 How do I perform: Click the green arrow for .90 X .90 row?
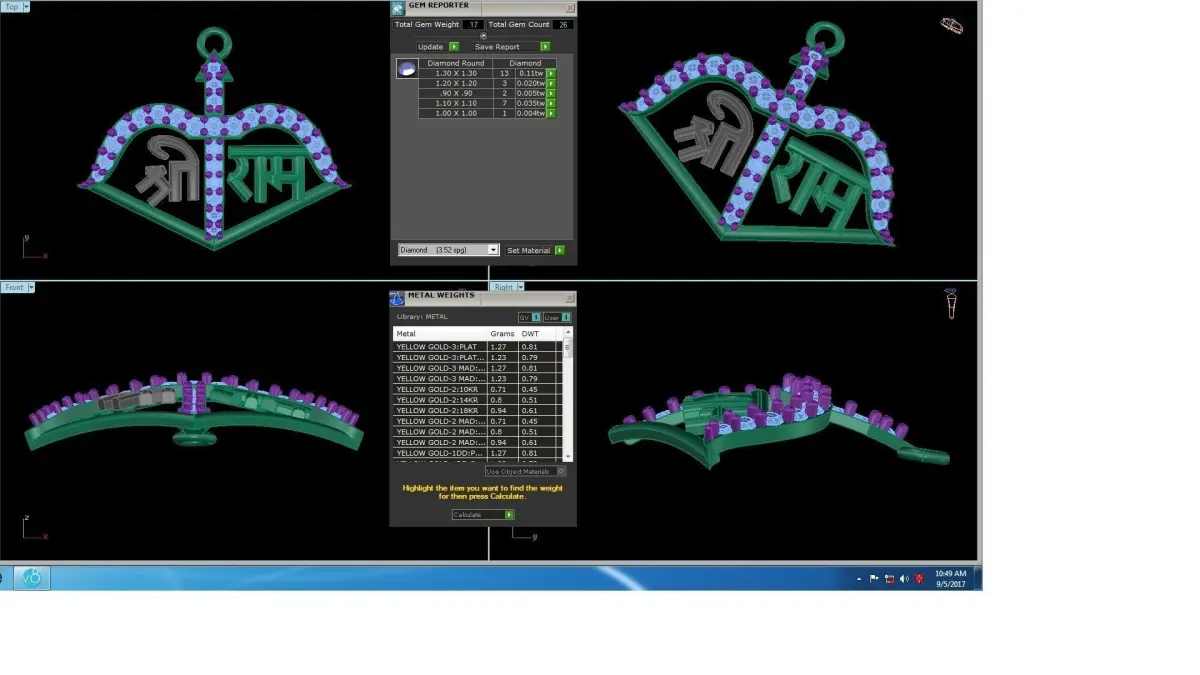pos(551,93)
